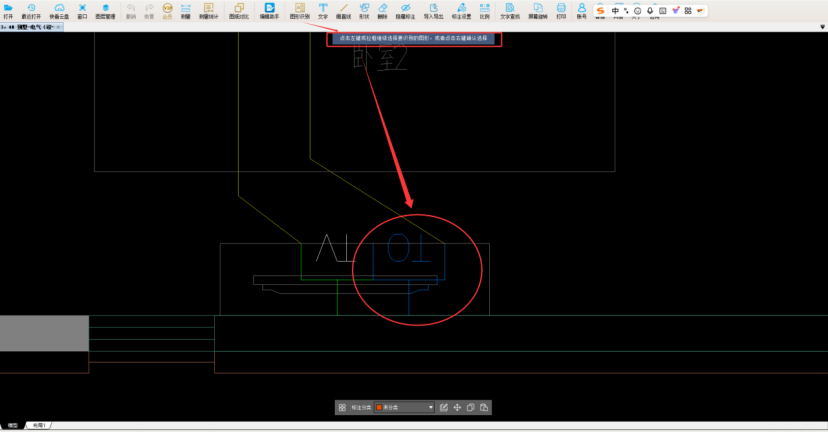Screen dimensions: 828x432
Task: Open 文字查找 text search
Action: point(510,10)
